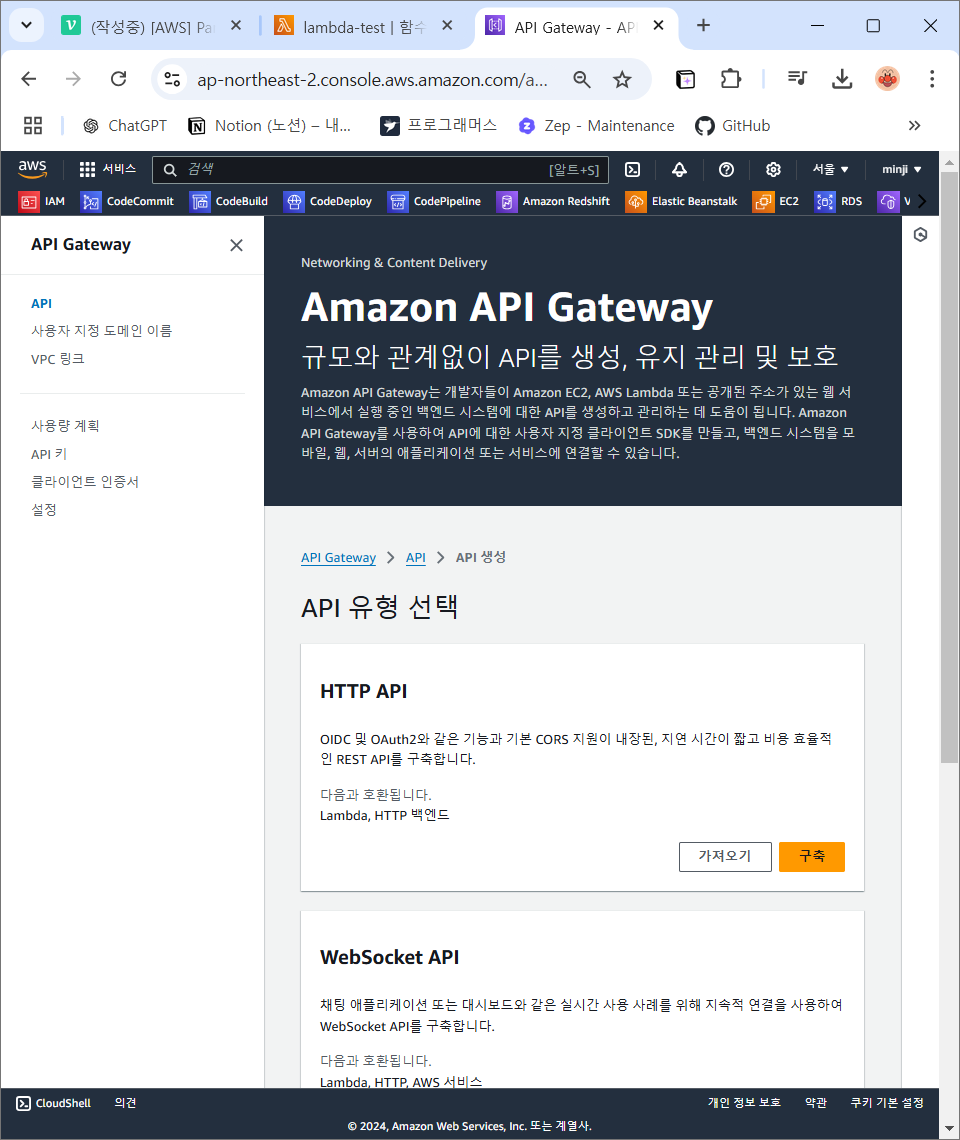Select API in the side navigation
Screen dimensions: 960x1140
[x=41, y=303]
